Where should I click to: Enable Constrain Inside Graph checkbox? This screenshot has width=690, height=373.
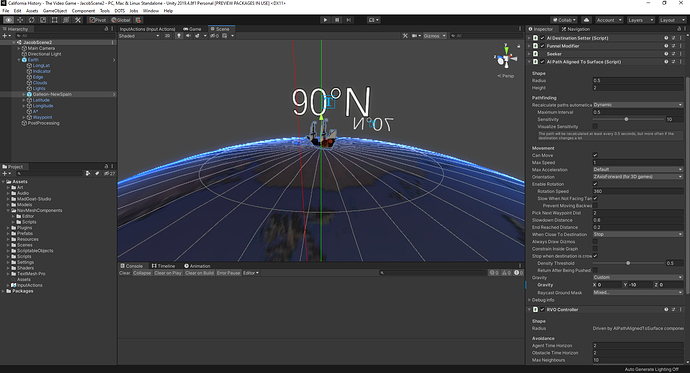[x=595, y=249]
